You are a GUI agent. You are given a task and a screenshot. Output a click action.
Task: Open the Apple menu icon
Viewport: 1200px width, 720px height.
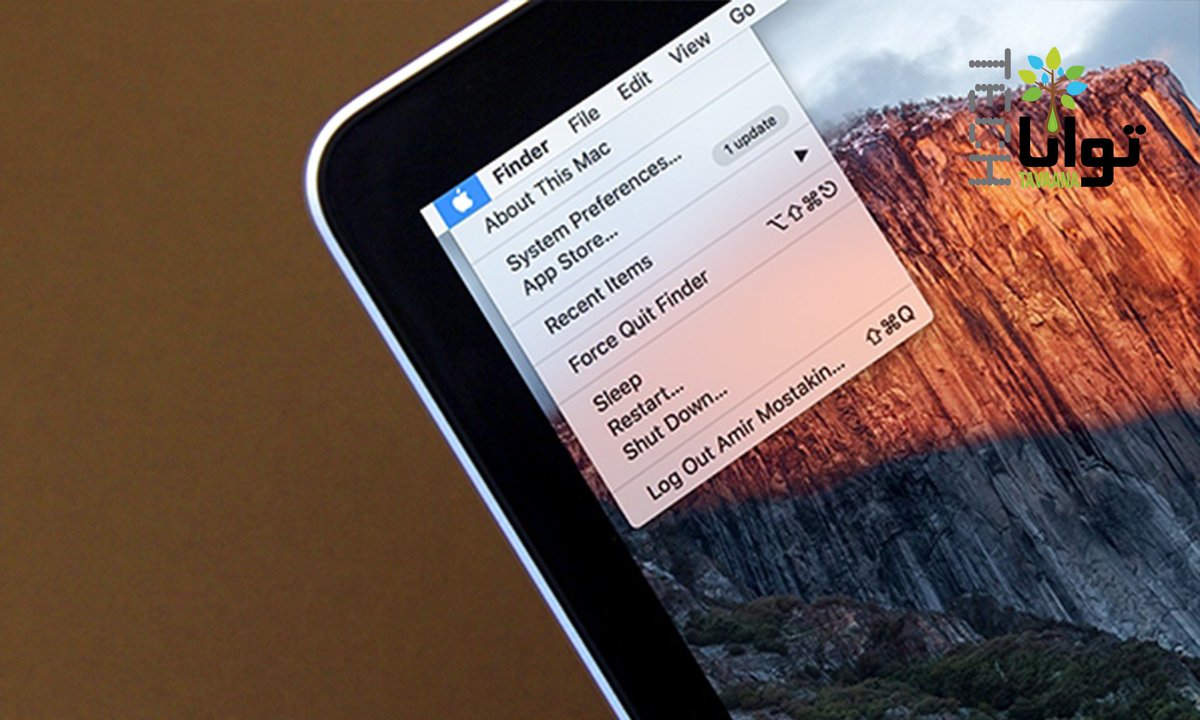click(x=460, y=199)
